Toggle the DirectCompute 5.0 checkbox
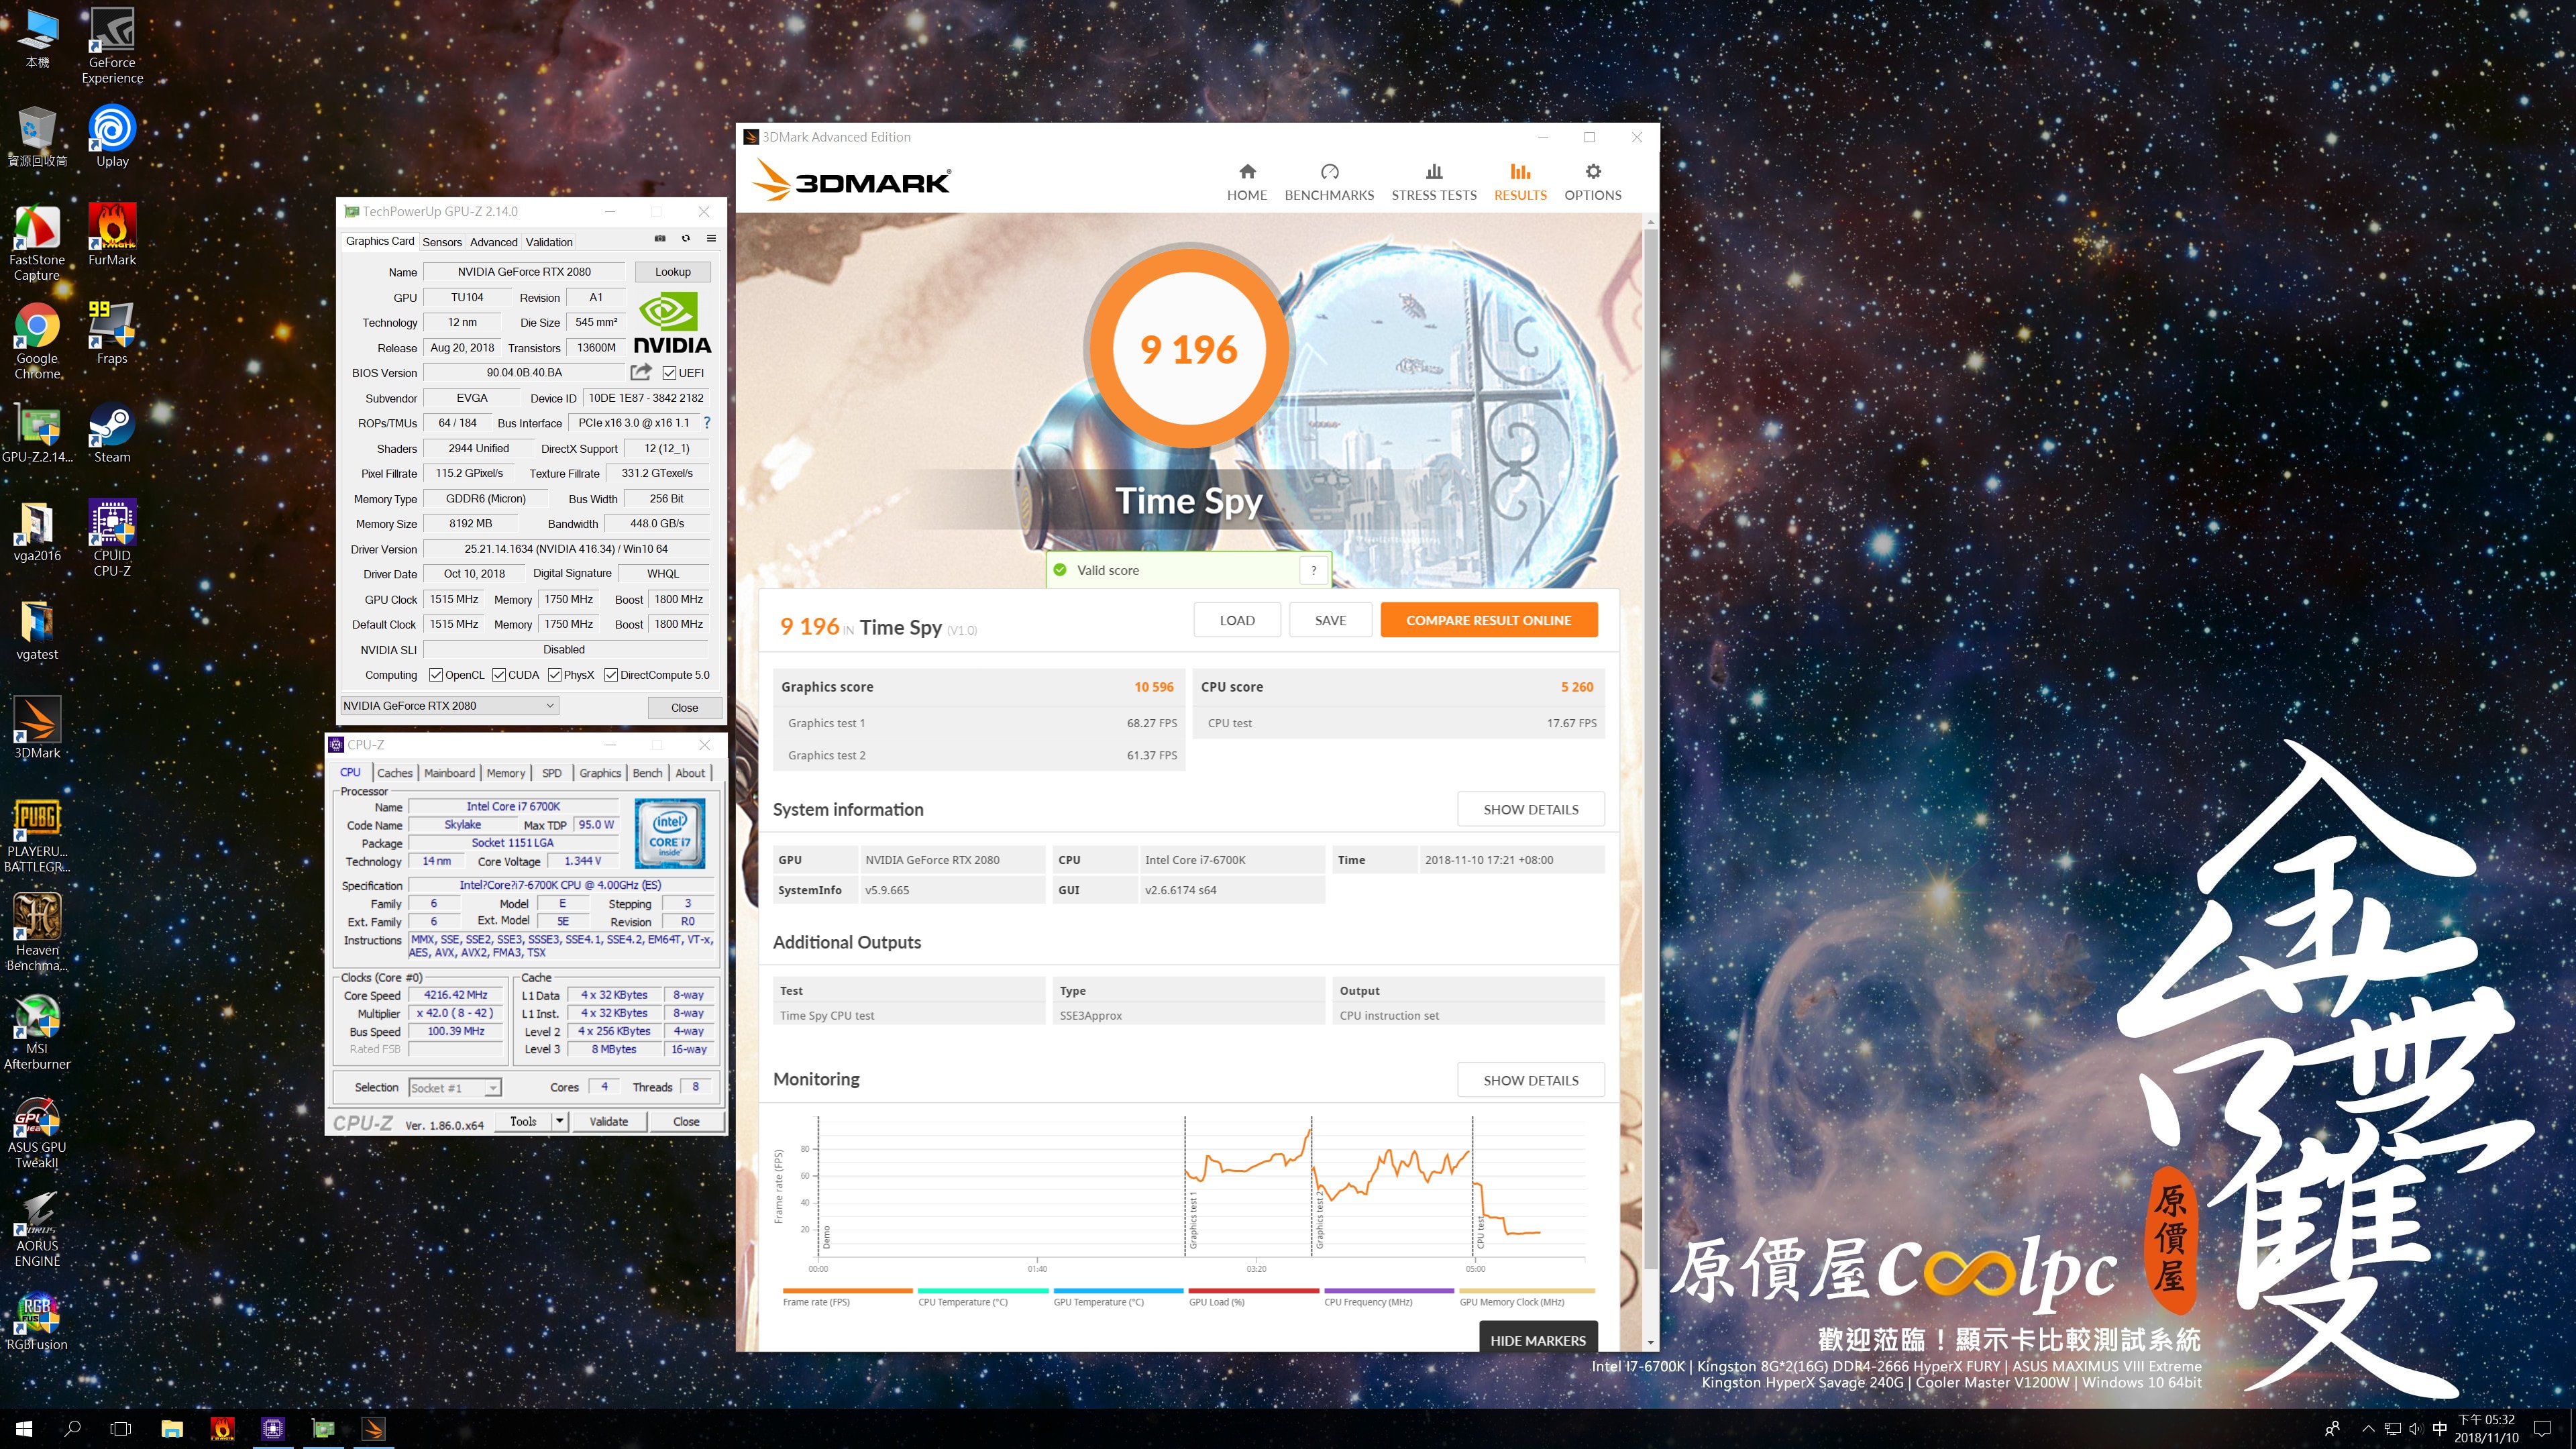Viewport: 2576px width, 1449px height. (x=610, y=675)
